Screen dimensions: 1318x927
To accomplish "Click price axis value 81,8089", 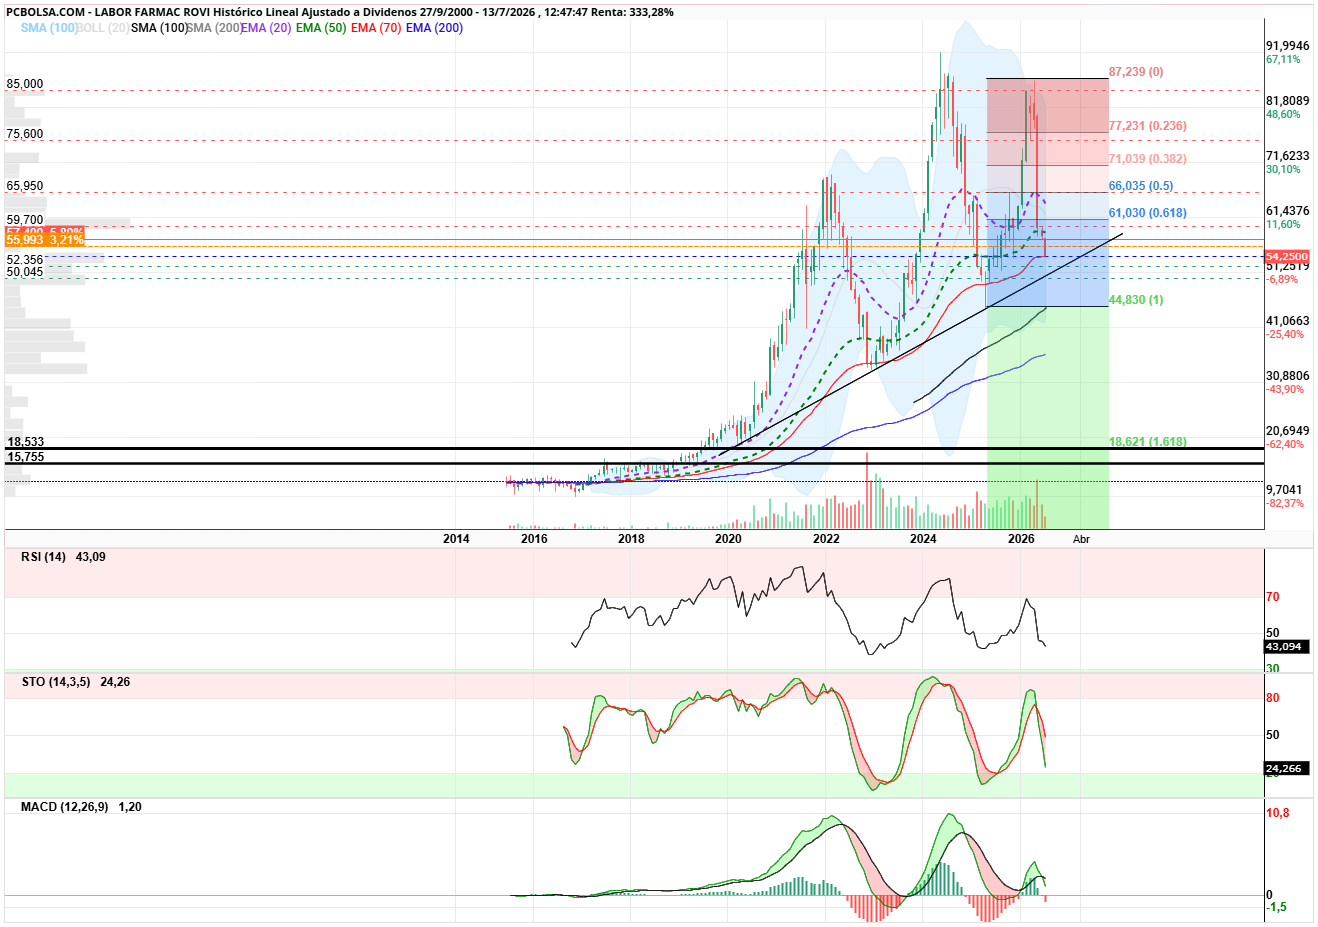I will point(1288,101).
